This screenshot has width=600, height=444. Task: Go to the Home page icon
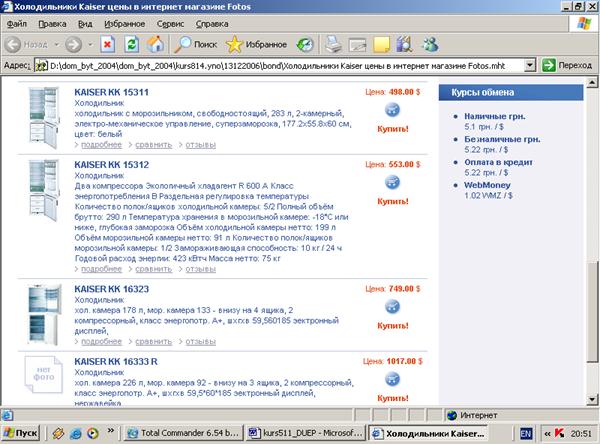pos(155,44)
